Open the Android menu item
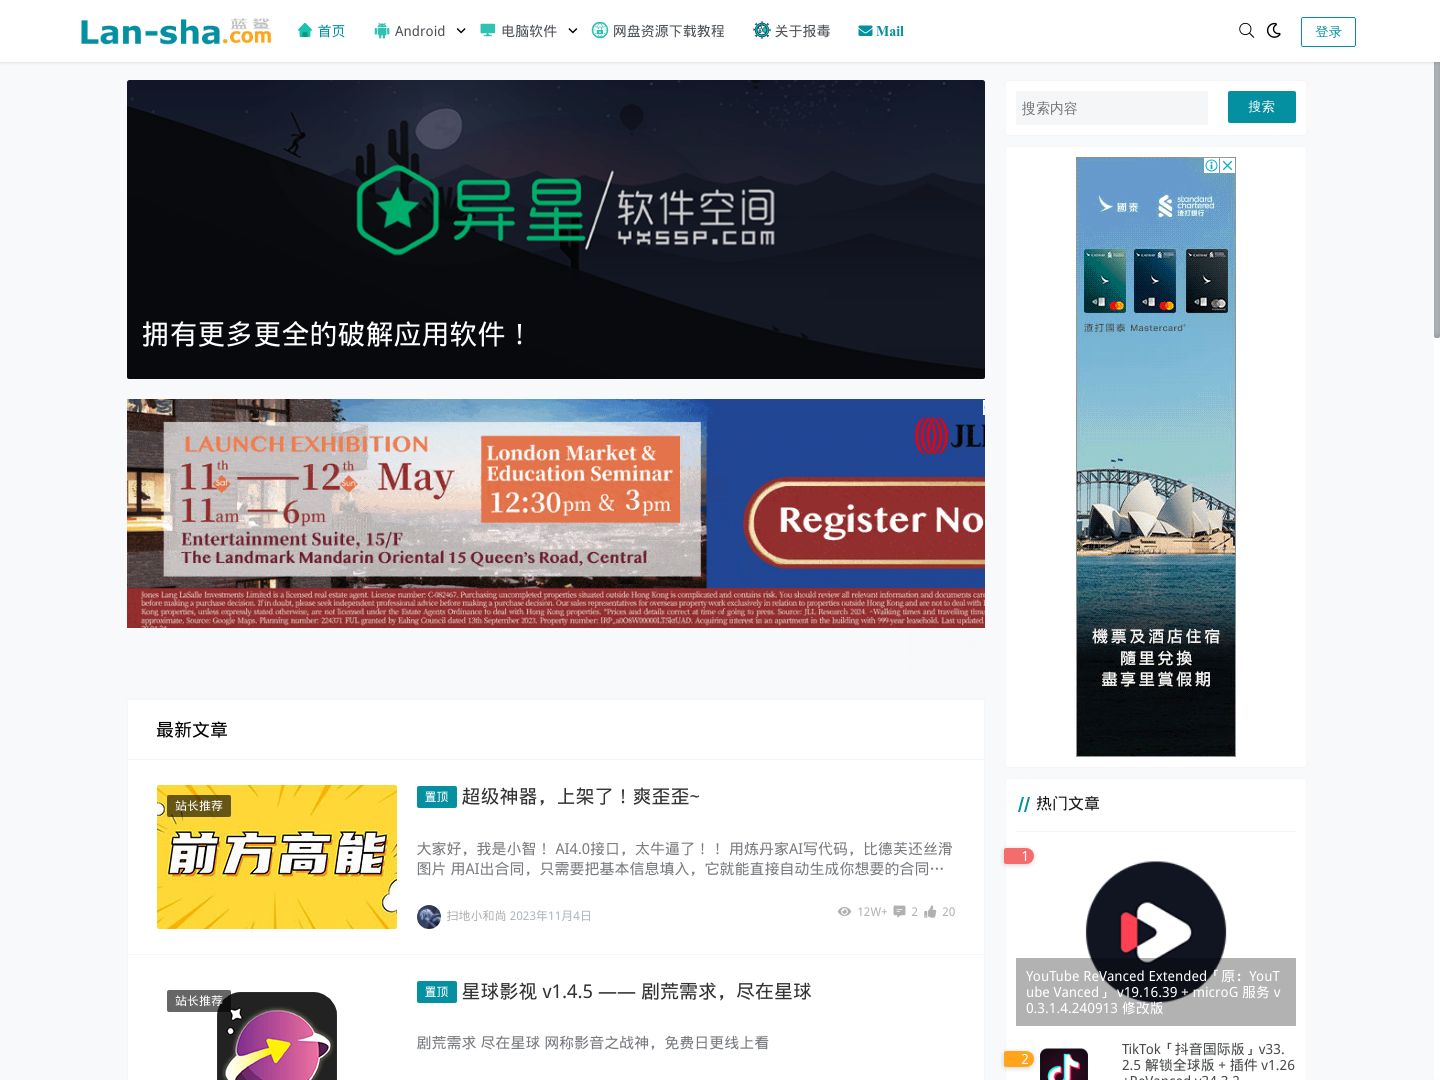 420,31
